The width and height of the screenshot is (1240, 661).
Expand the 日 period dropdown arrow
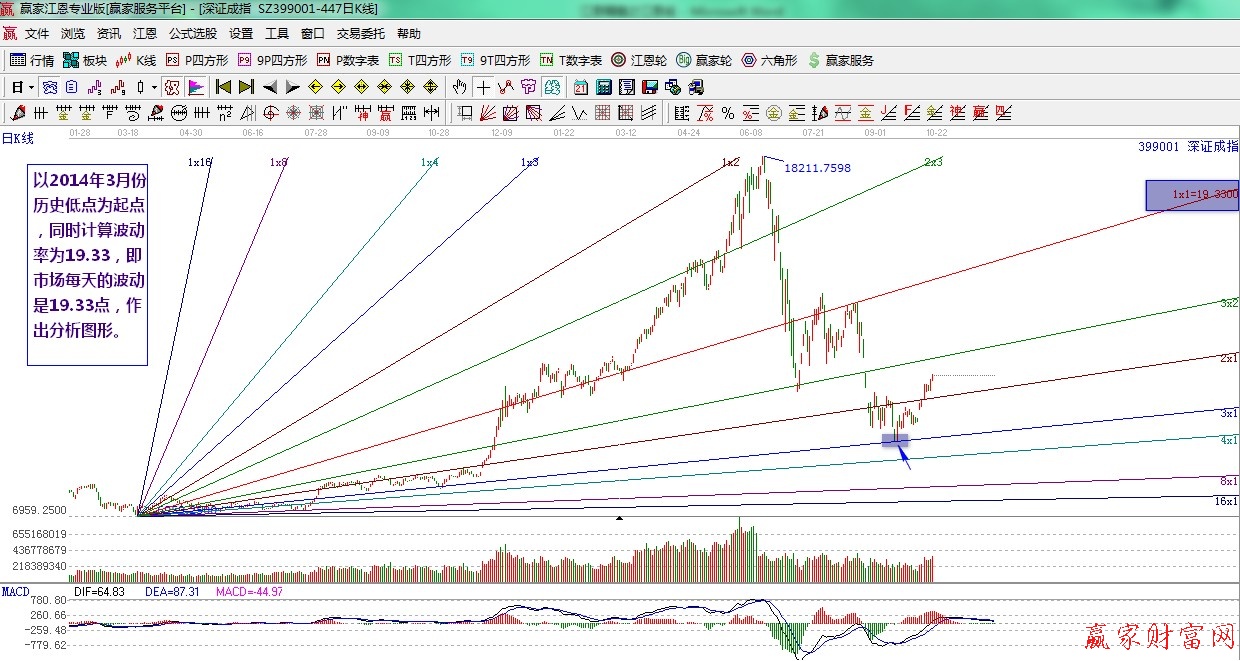(x=31, y=87)
